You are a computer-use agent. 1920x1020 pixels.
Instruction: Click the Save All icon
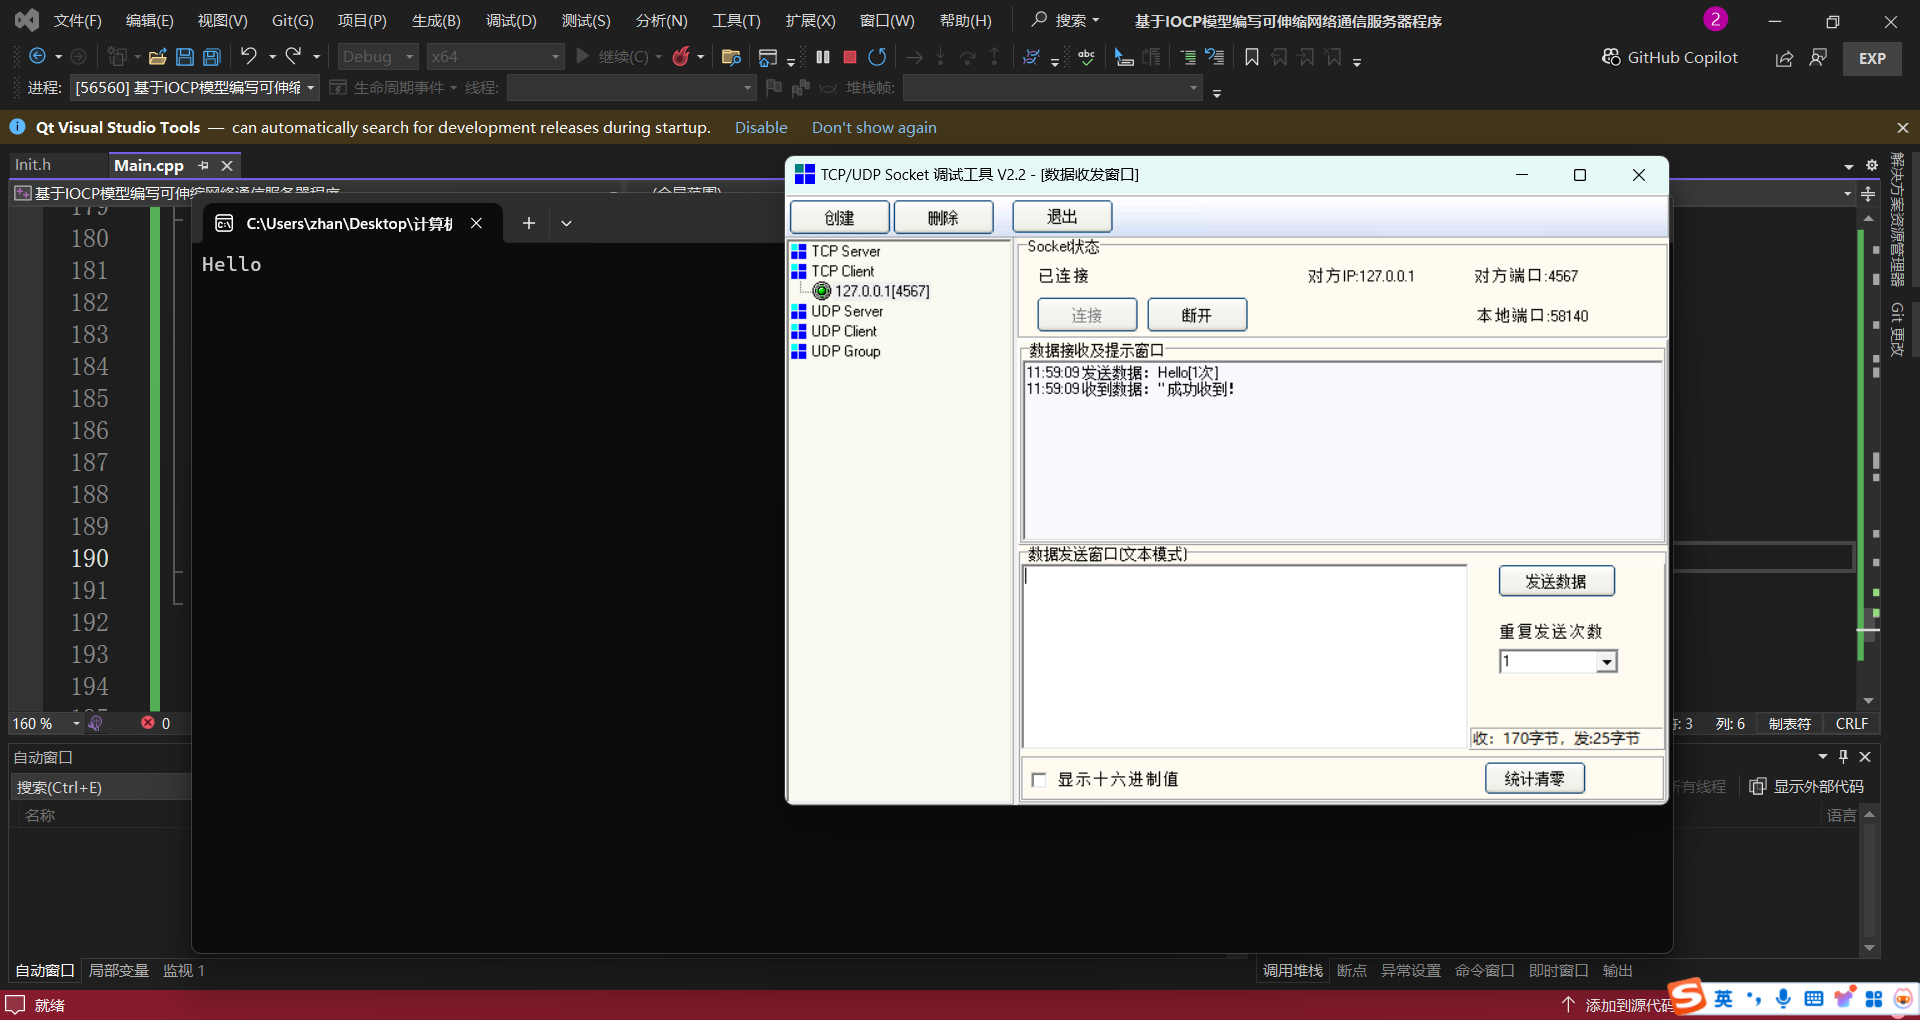pos(211,57)
